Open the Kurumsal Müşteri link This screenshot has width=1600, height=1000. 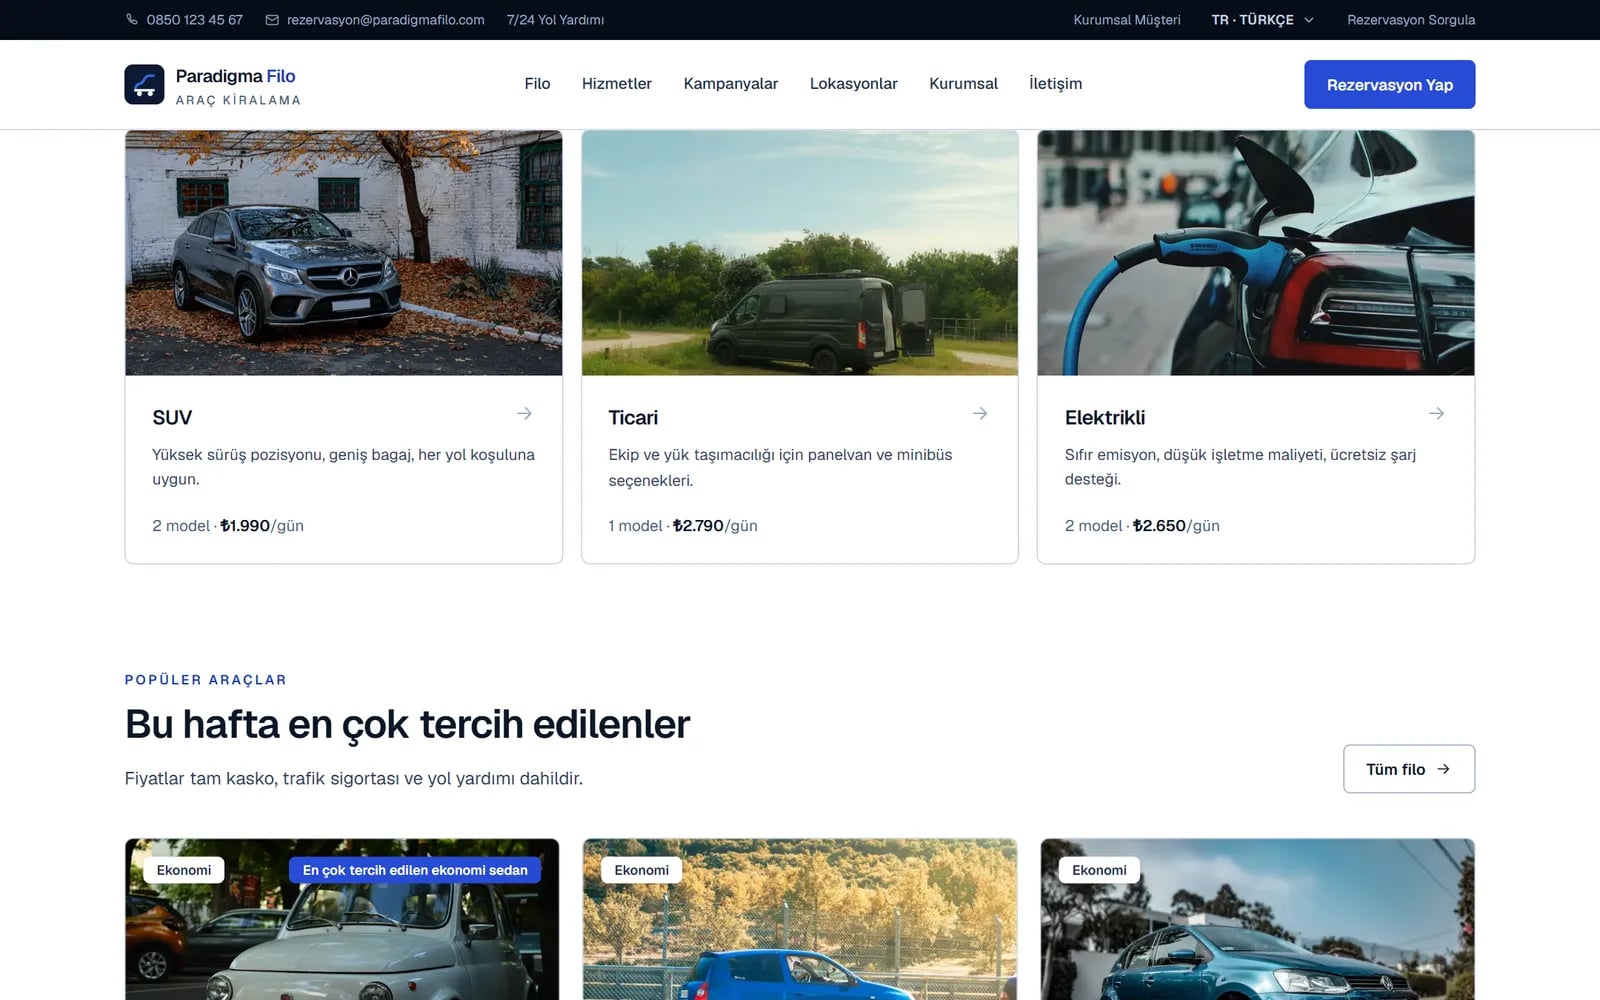tap(1127, 20)
